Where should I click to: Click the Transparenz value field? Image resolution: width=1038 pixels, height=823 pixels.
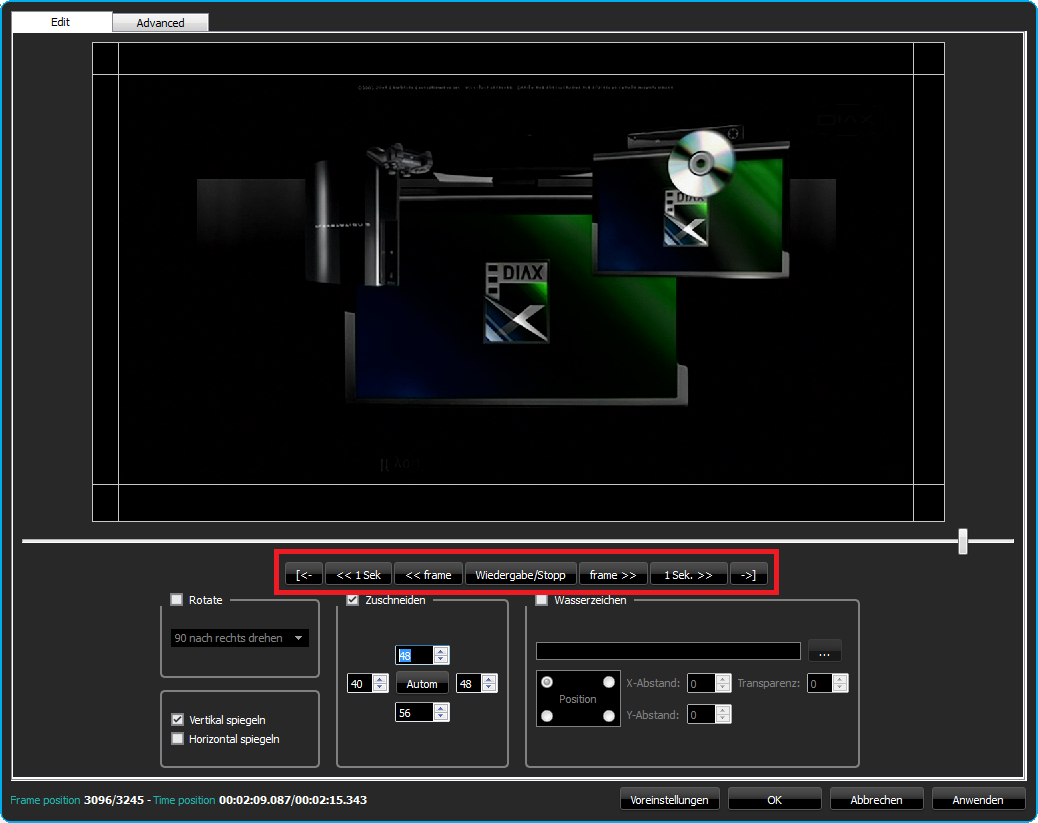tap(820, 683)
